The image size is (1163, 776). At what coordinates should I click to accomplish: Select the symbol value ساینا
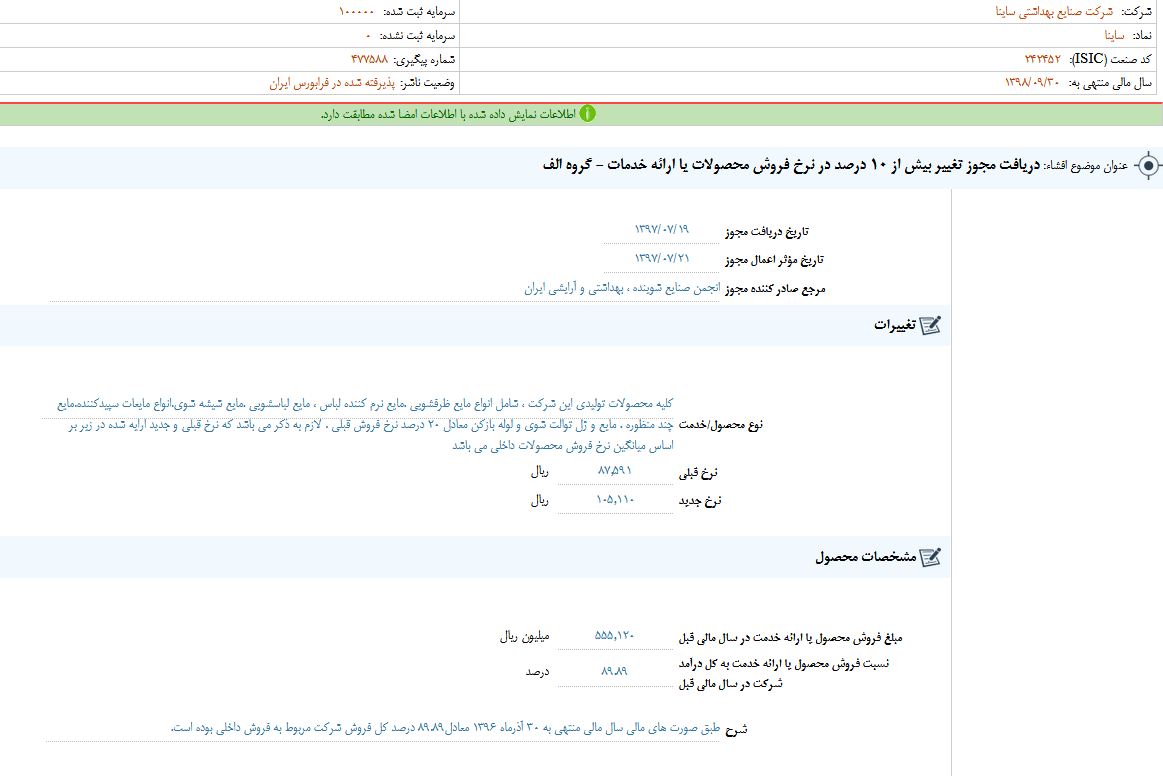click(x=1114, y=35)
